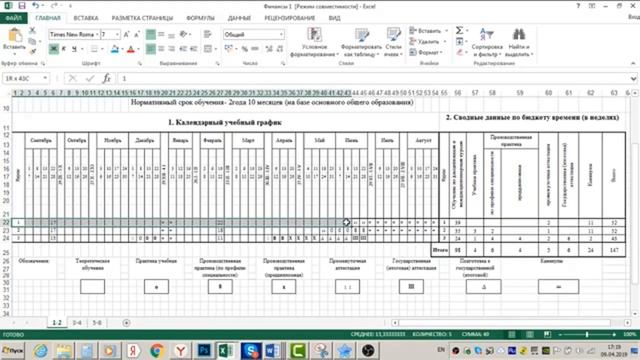Activate the Format Painter brush
This screenshot has width=640, height=360.
point(32,51)
